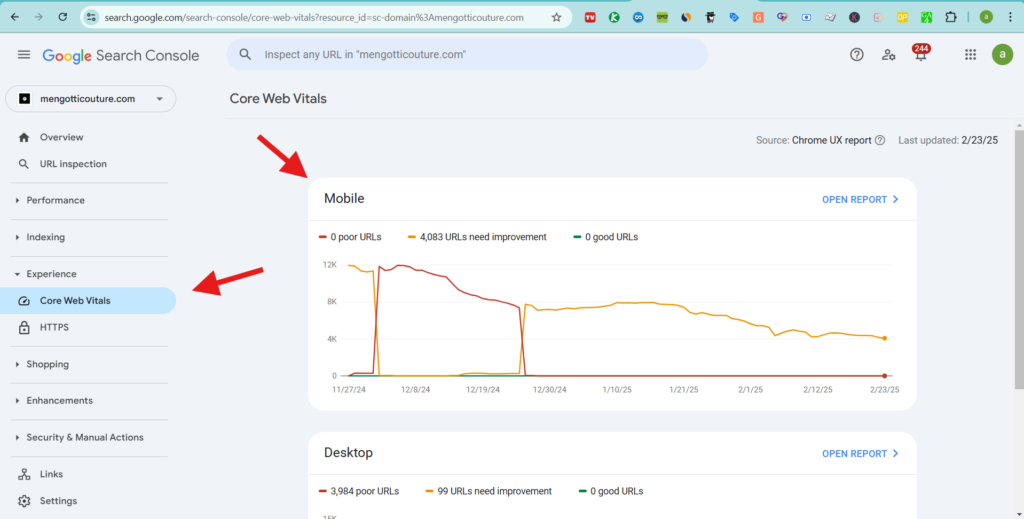Click the HTTPS lock icon
This screenshot has width=1024, height=519.
(x=24, y=328)
